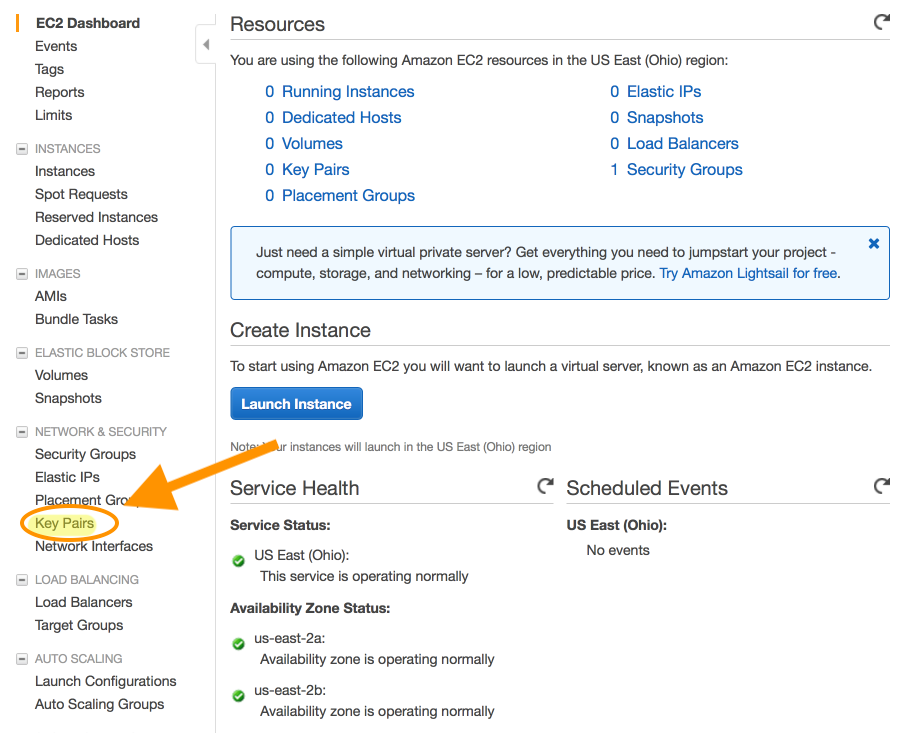905x733 pixels.
Task: Click 'This service is operating normally' text
Action: pyautogui.click(x=364, y=577)
